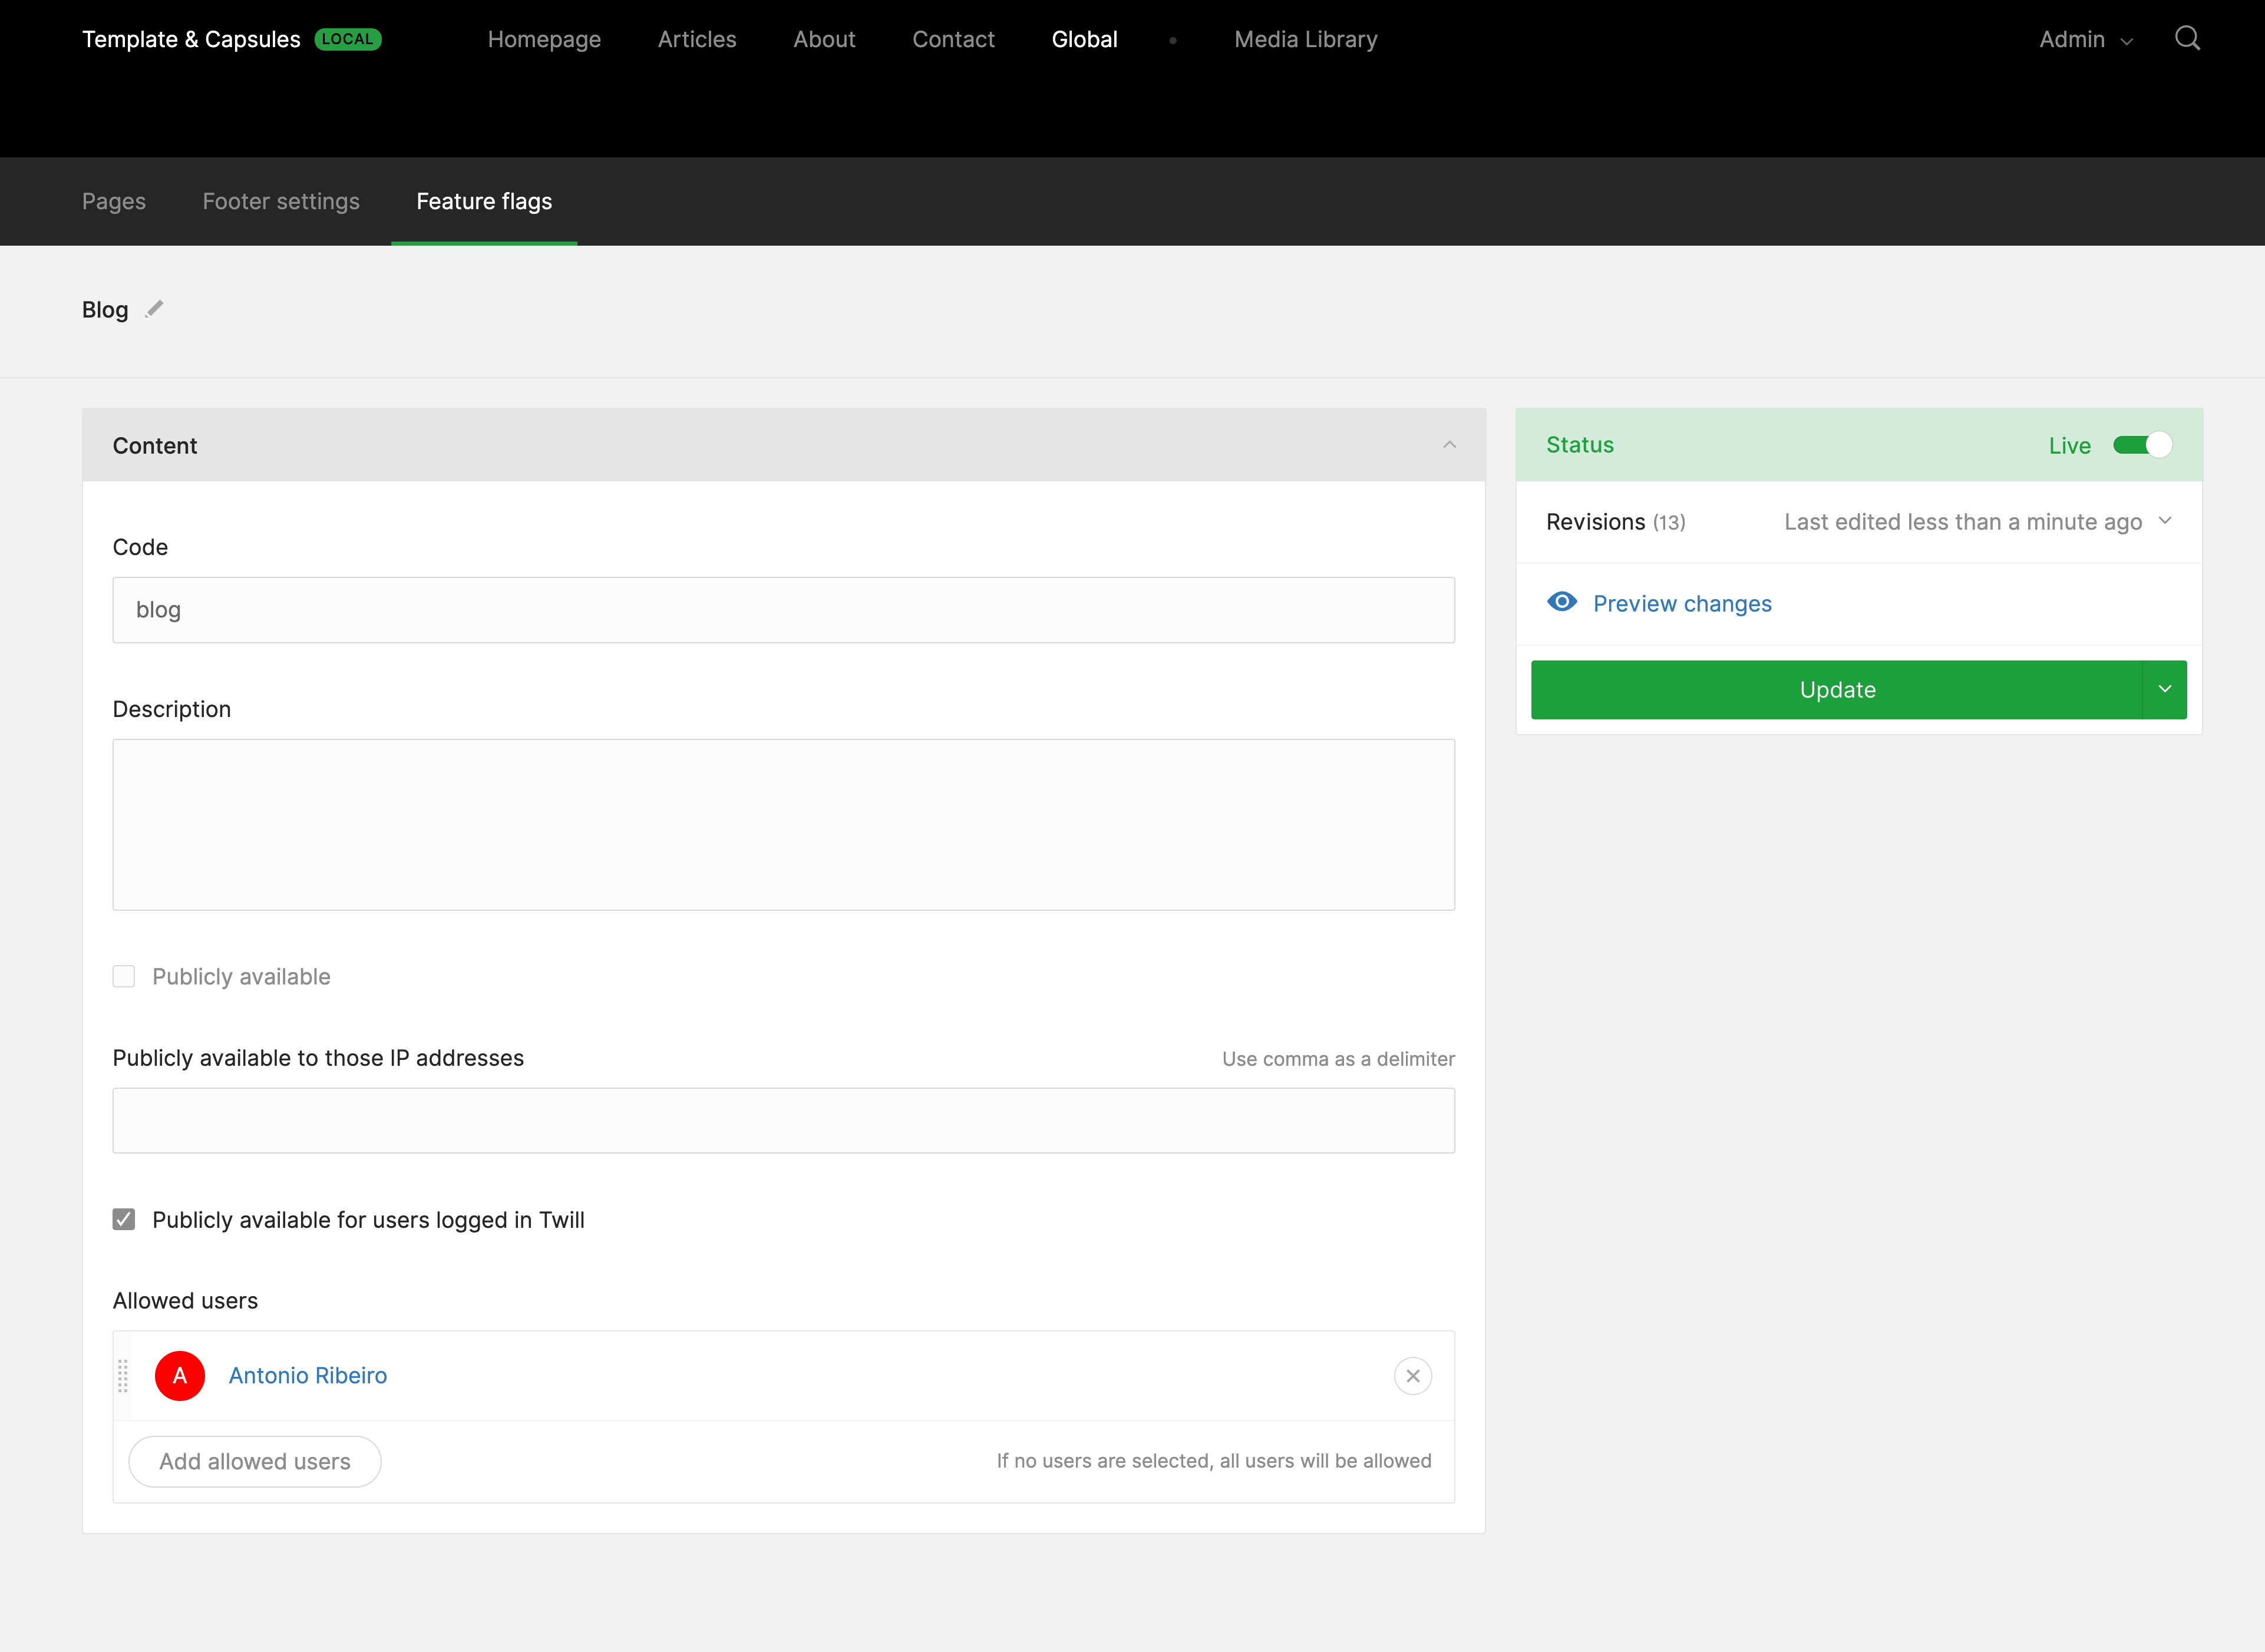This screenshot has width=2265, height=1652.
Task: Click the search magnifier icon
Action: (2187, 39)
